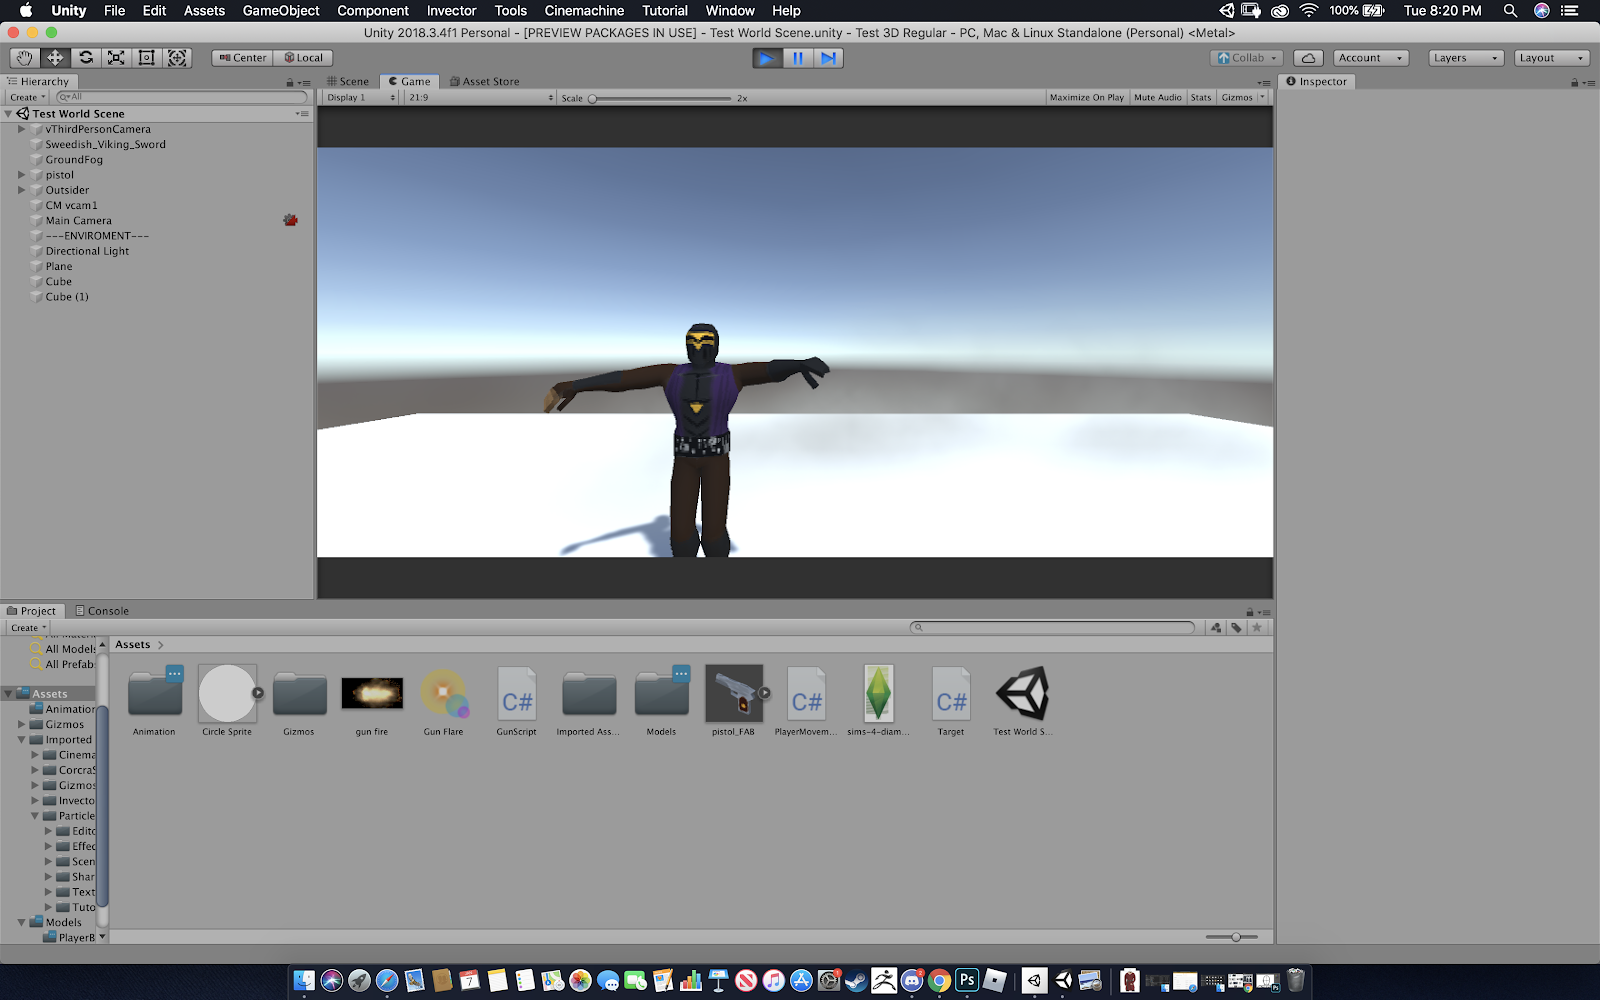Select the Scale tool
1600x1000 pixels.
[x=116, y=58]
